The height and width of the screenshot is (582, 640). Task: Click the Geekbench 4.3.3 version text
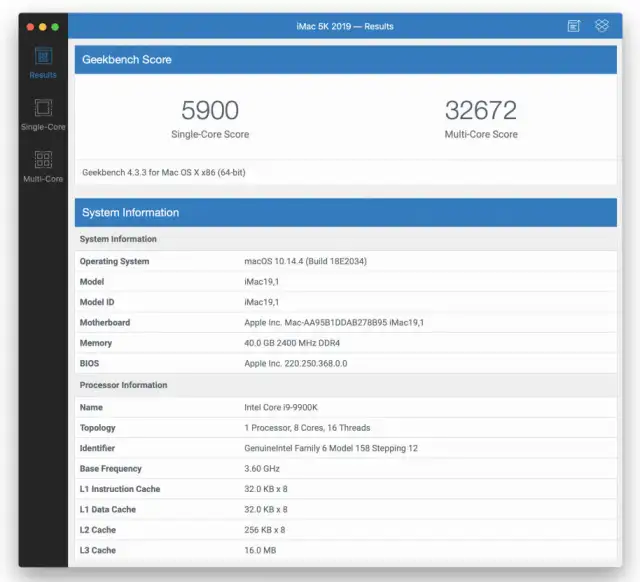164,172
